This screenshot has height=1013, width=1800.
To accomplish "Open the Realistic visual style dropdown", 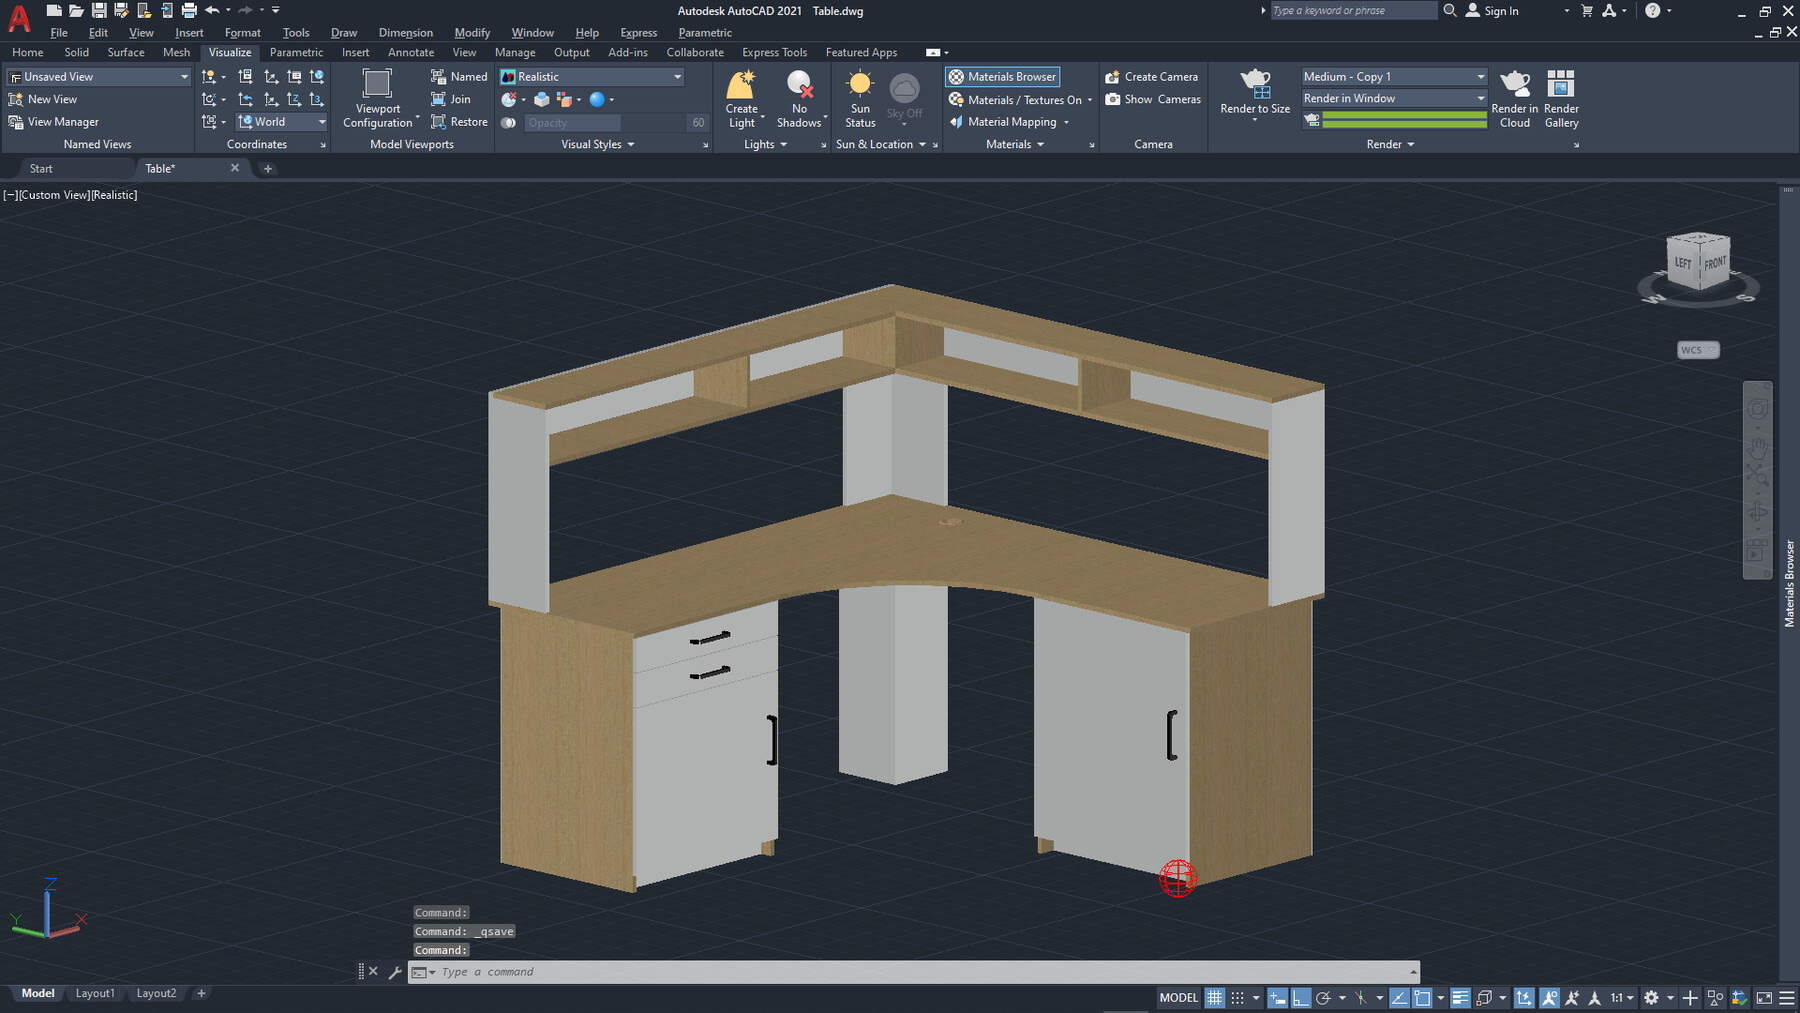I will [676, 76].
